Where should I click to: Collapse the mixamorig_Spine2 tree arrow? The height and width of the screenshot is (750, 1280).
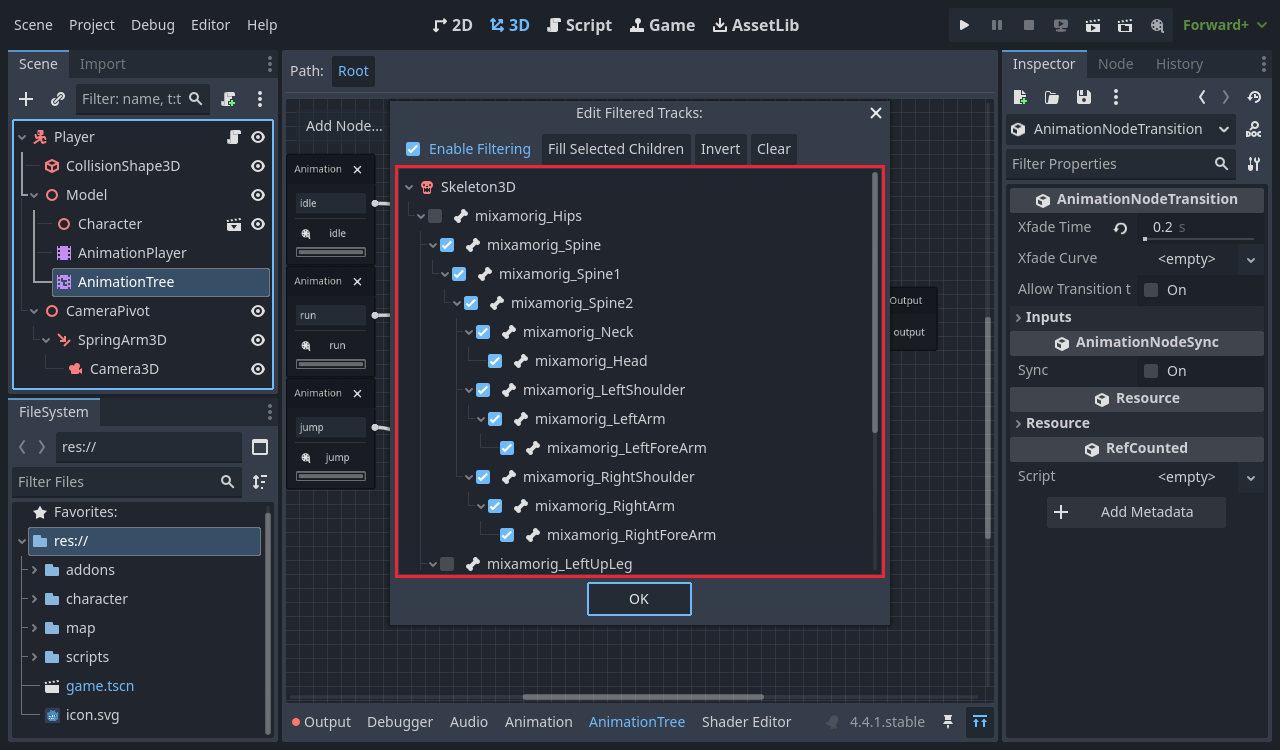pyautogui.click(x=457, y=303)
